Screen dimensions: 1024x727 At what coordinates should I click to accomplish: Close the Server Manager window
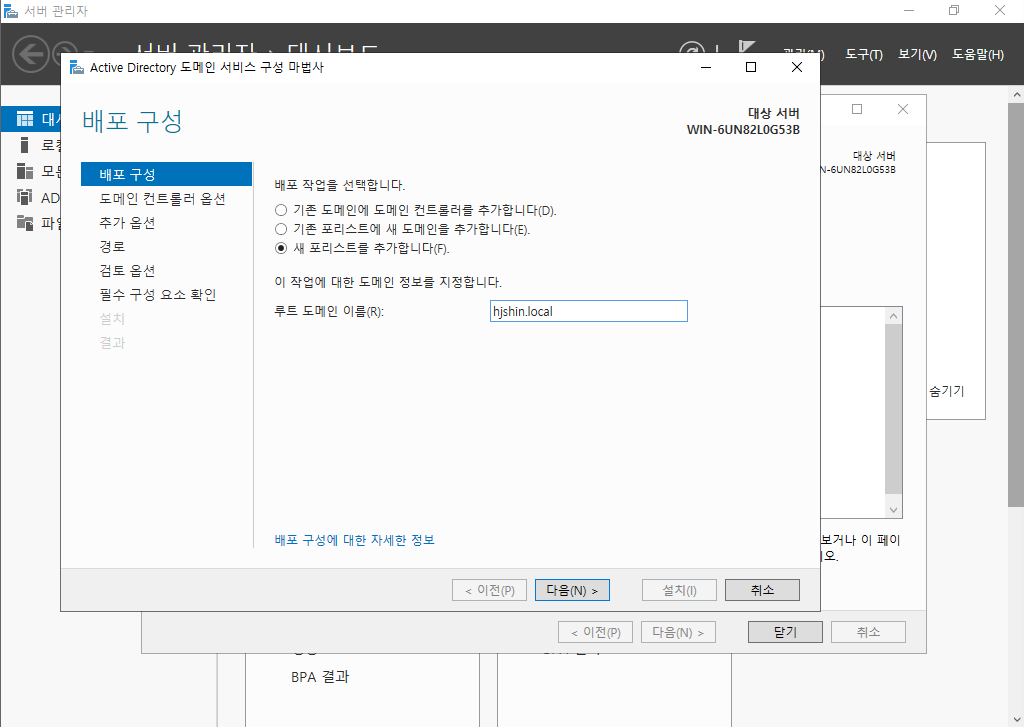pyautogui.click(x=1000, y=10)
